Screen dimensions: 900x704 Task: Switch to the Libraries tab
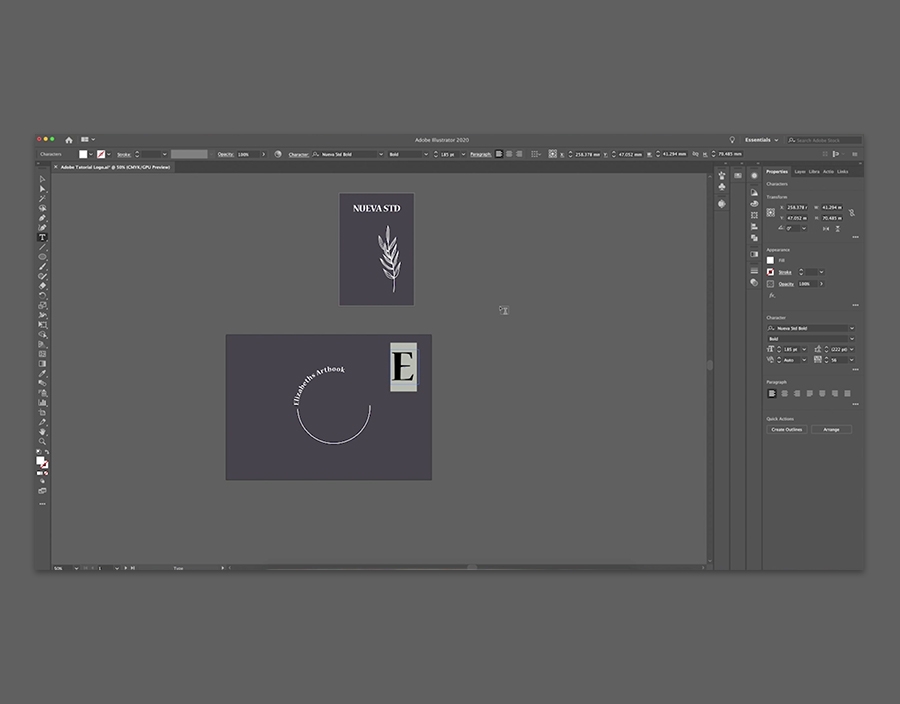(x=814, y=172)
